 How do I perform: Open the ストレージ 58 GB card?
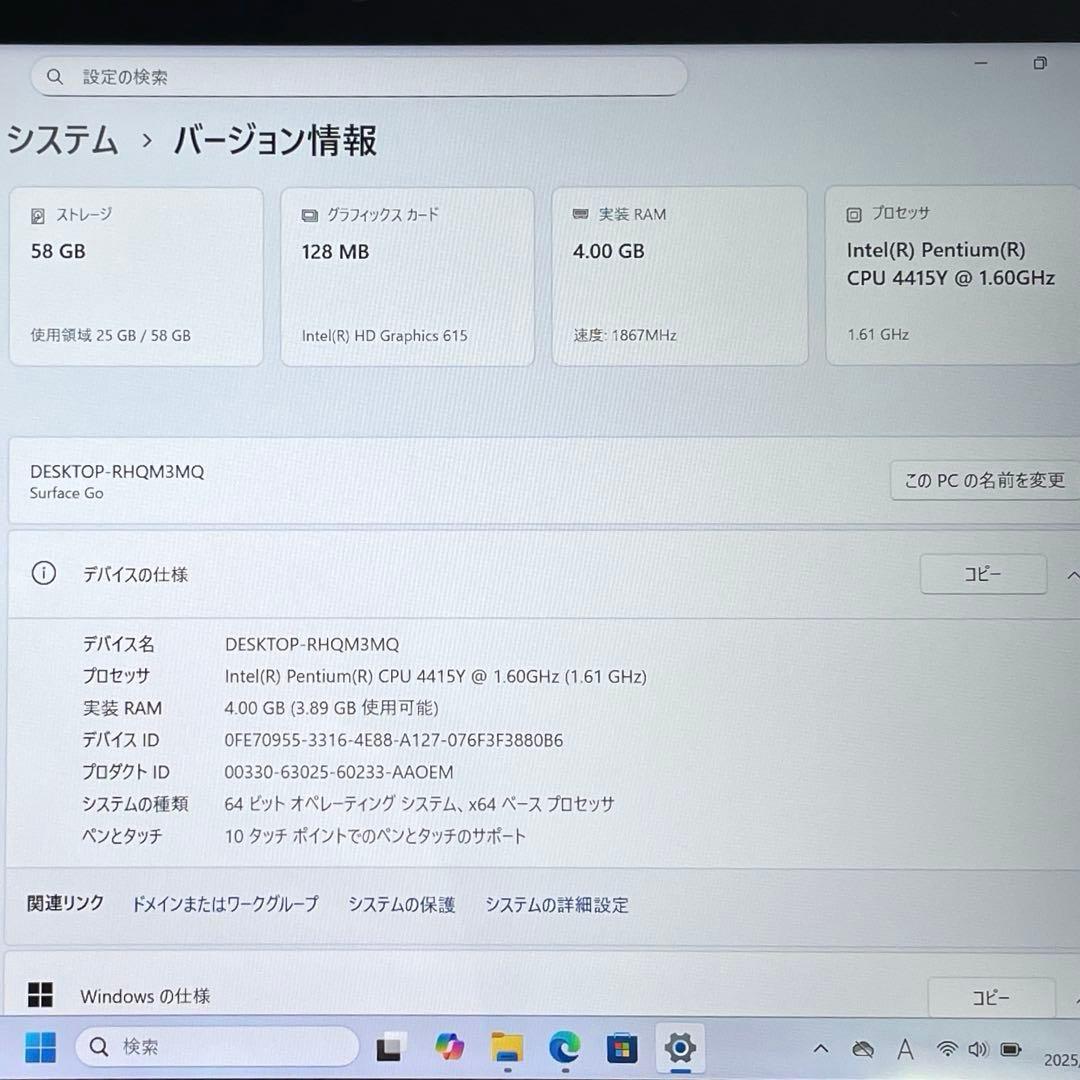136,276
